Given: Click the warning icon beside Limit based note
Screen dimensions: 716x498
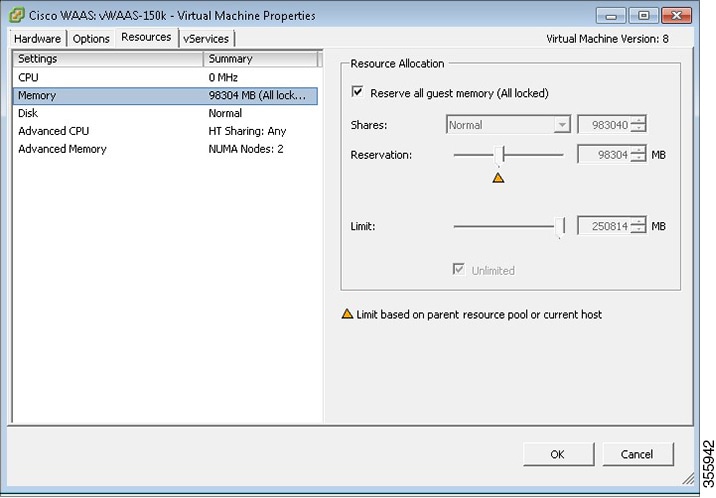Looking at the screenshot, I should (x=347, y=314).
